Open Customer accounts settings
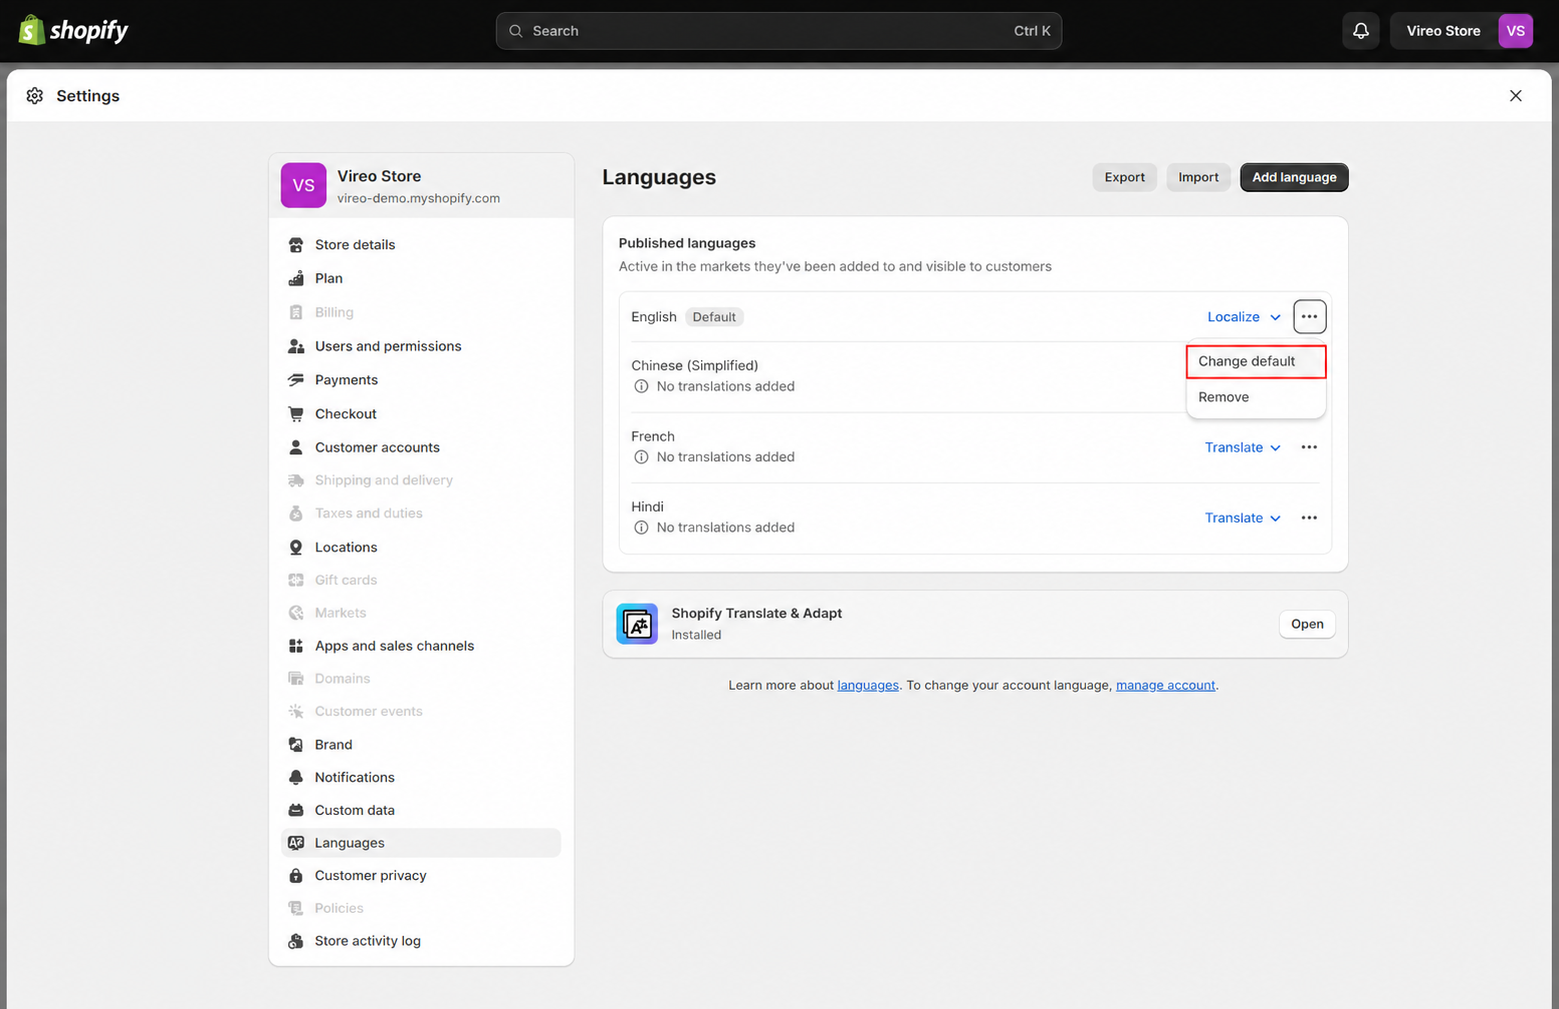The height and width of the screenshot is (1009, 1559). click(x=421, y=448)
